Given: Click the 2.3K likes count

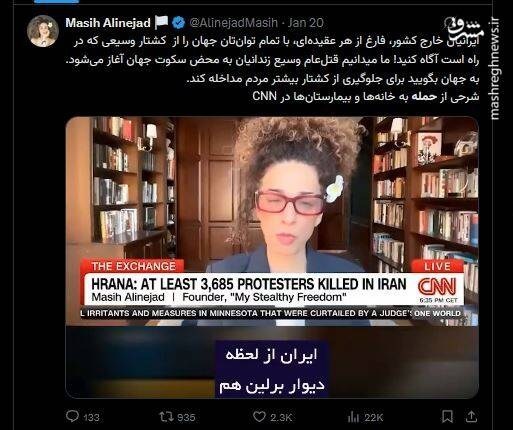Looking at the screenshot, I should click(281, 417).
